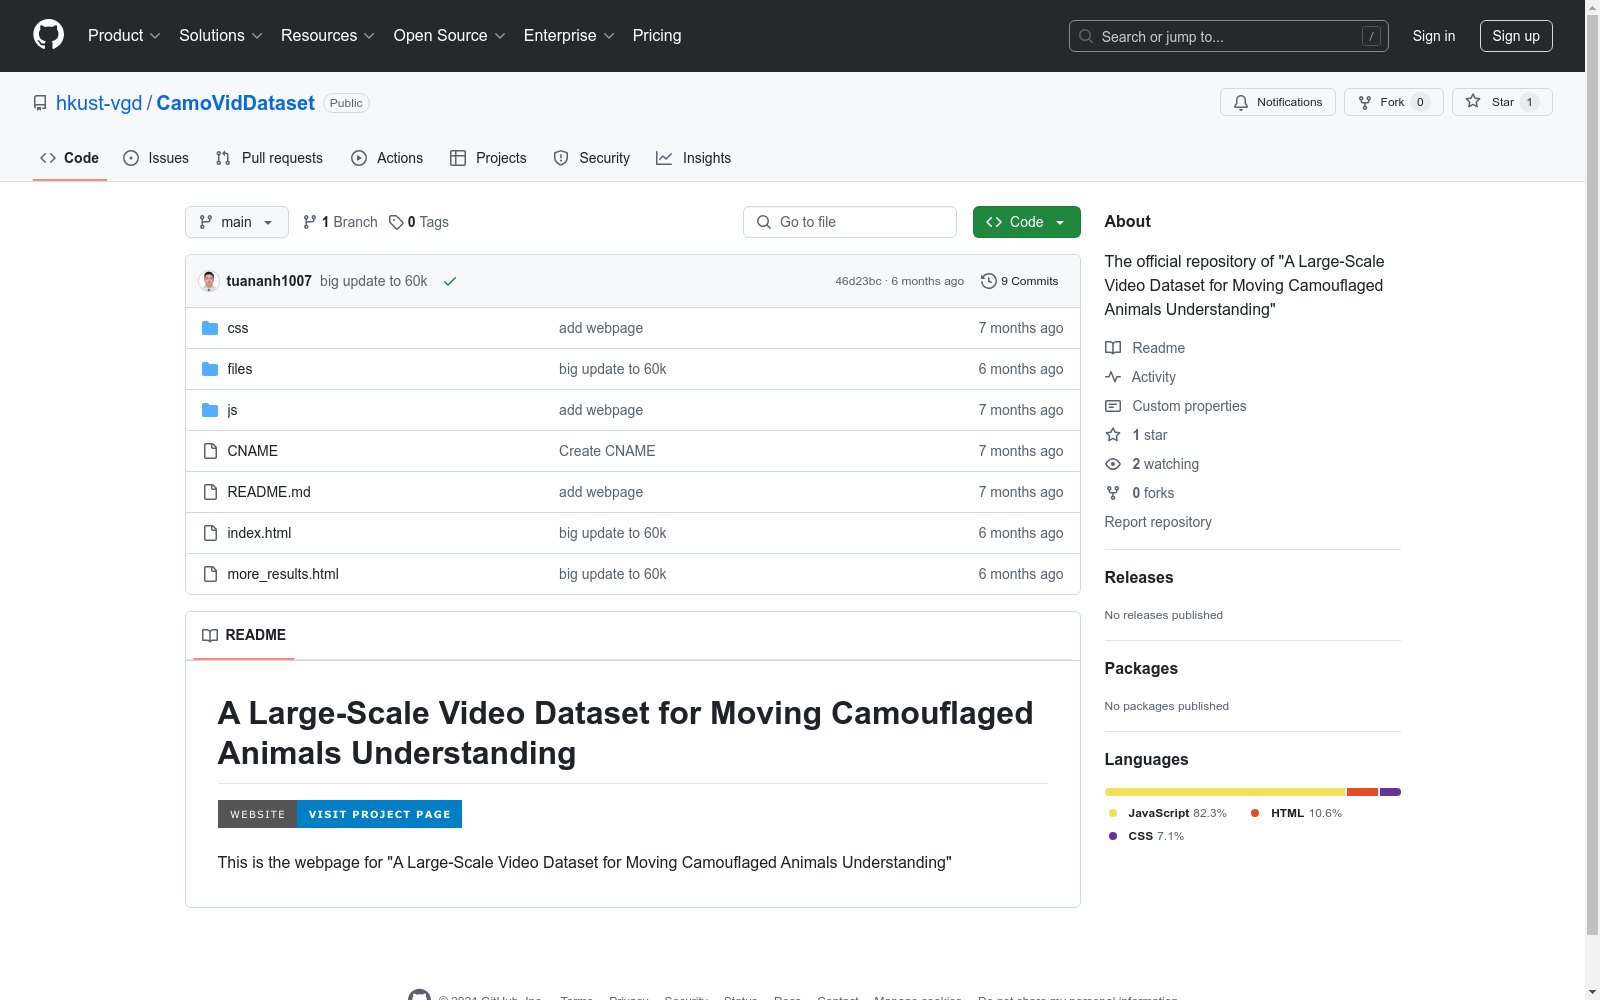The height and width of the screenshot is (1000, 1600).
Task: Click the JavaScript 82.3% language link
Action: (x=1167, y=813)
